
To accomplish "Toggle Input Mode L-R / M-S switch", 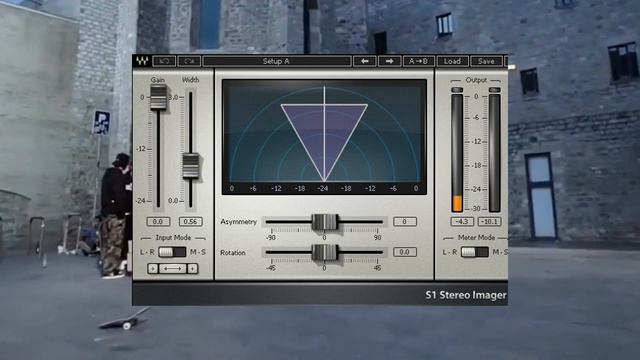I will pyautogui.click(x=172, y=252).
